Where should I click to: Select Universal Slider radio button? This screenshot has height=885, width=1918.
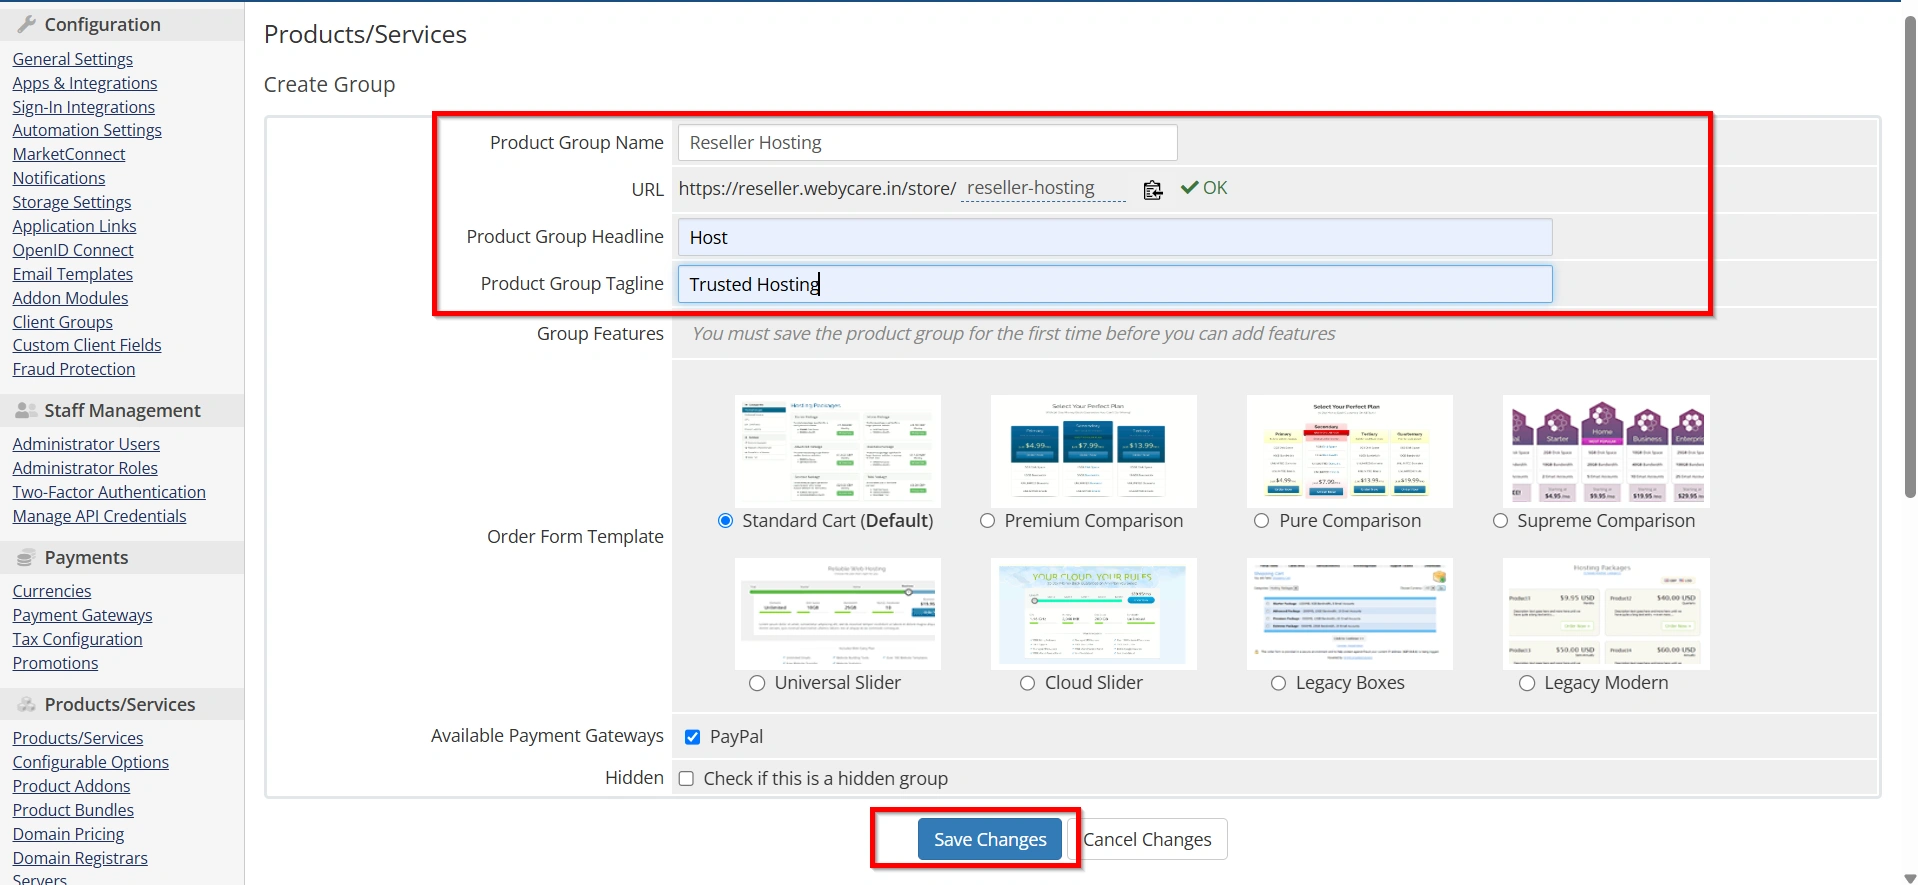click(757, 683)
